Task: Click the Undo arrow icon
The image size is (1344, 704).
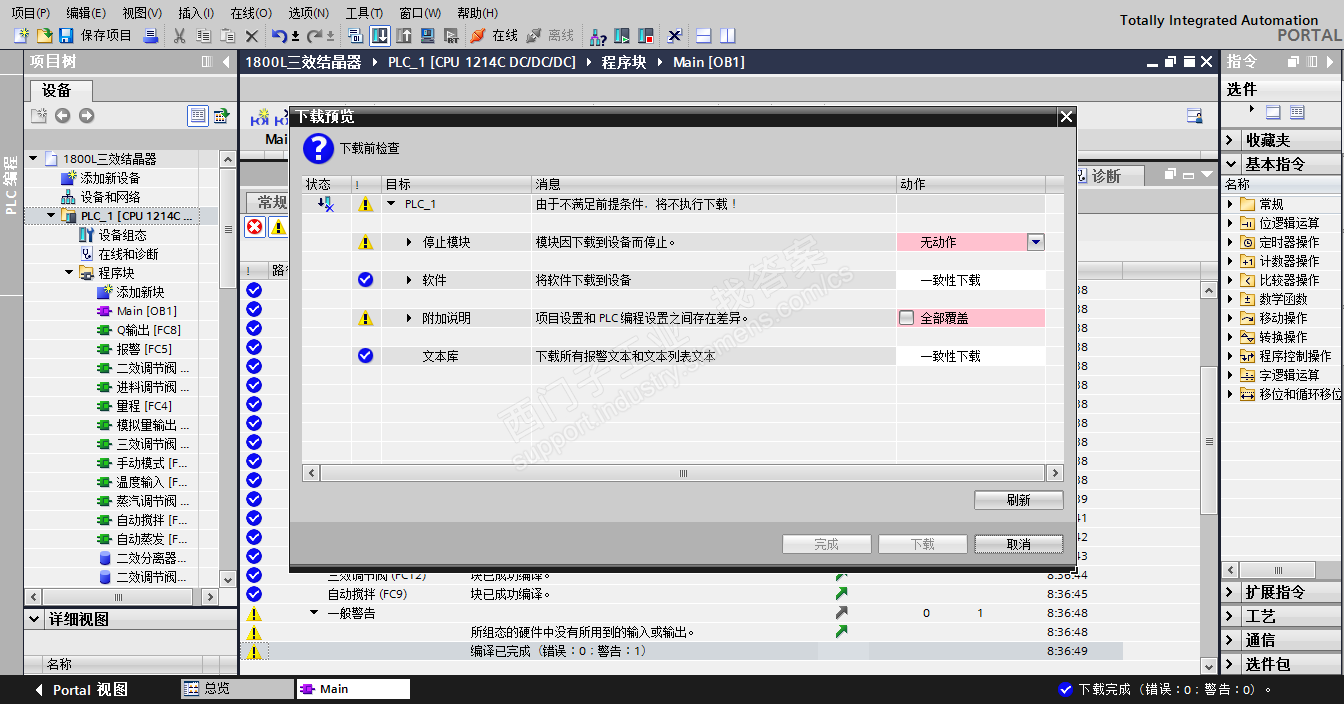Action: point(279,36)
